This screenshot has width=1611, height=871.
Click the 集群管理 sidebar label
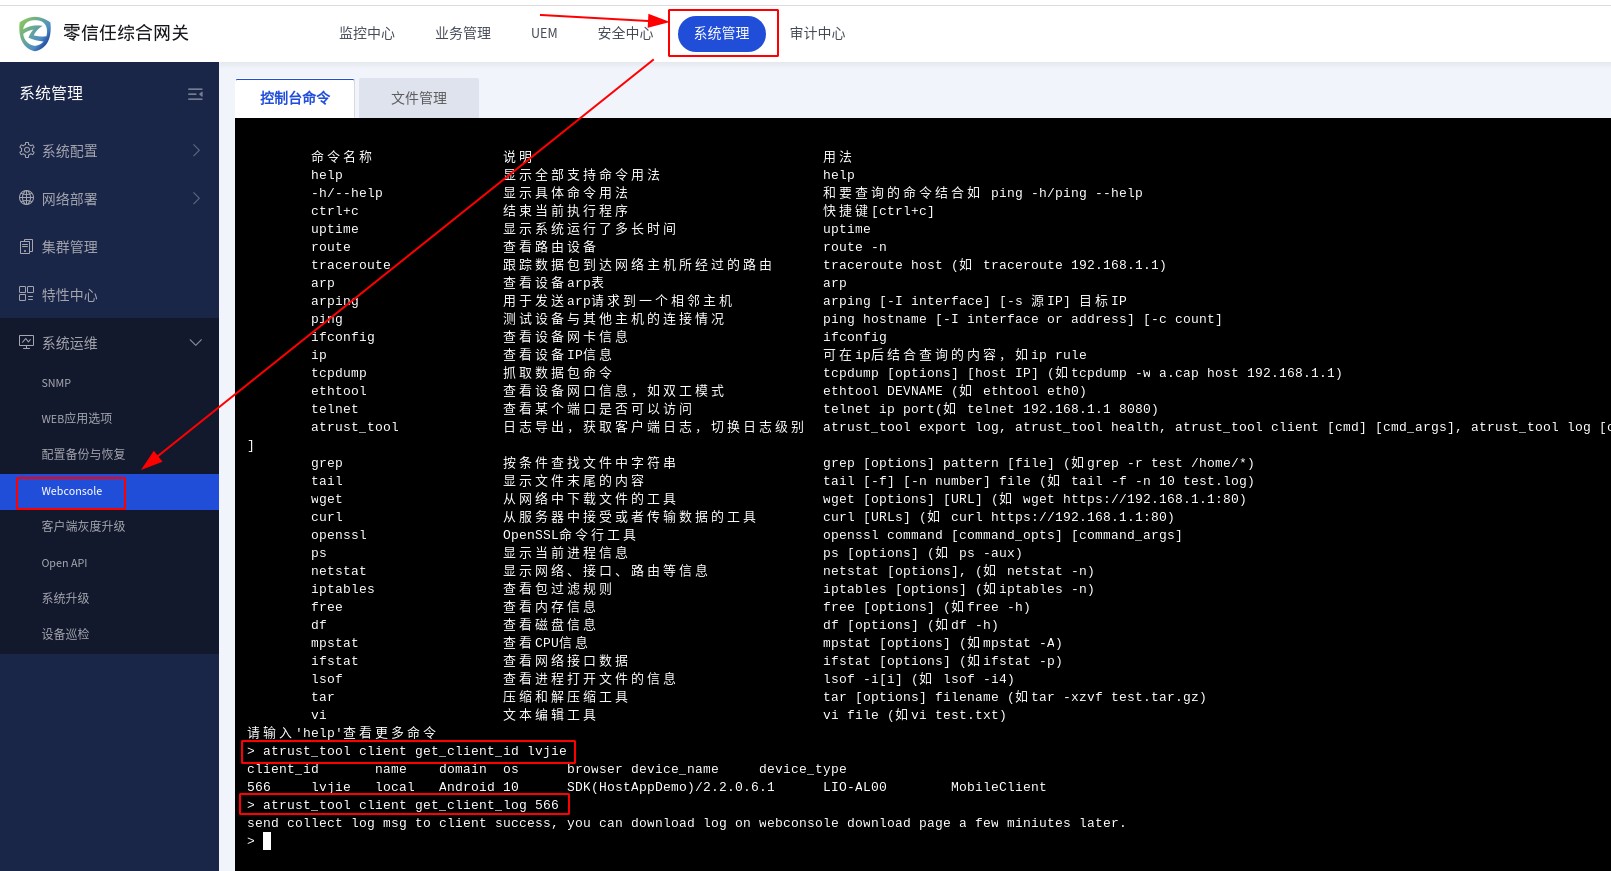[70, 247]
